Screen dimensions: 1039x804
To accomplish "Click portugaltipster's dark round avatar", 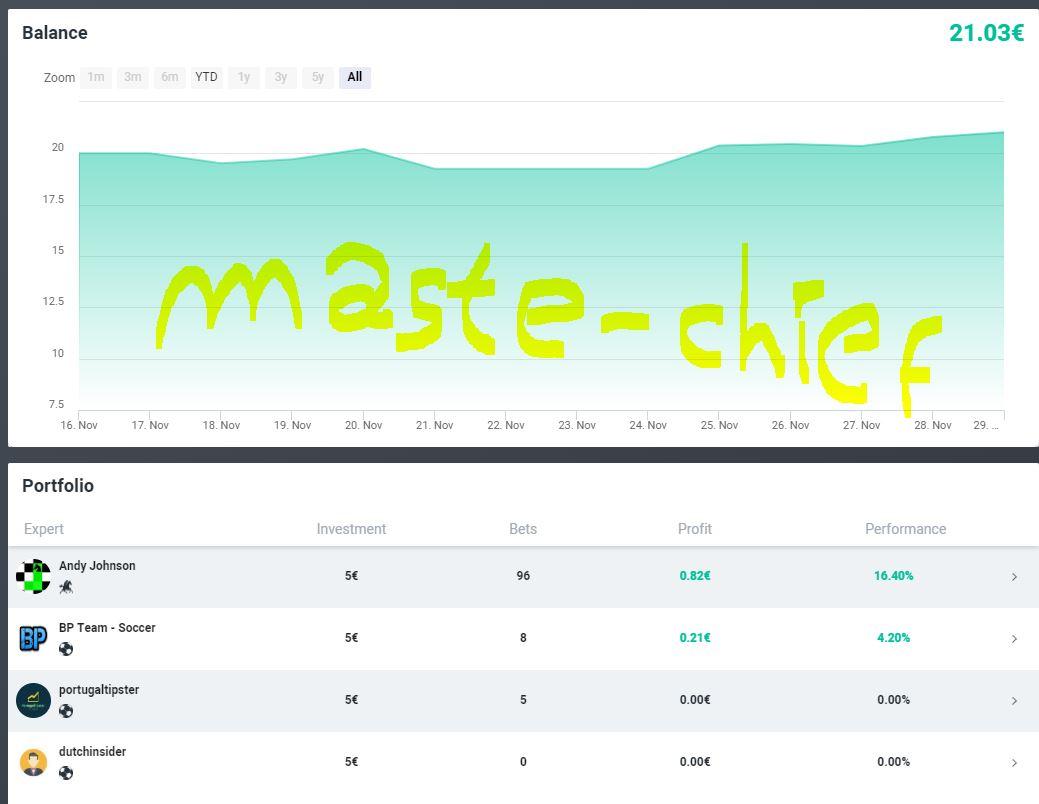I will coord(33,700).
